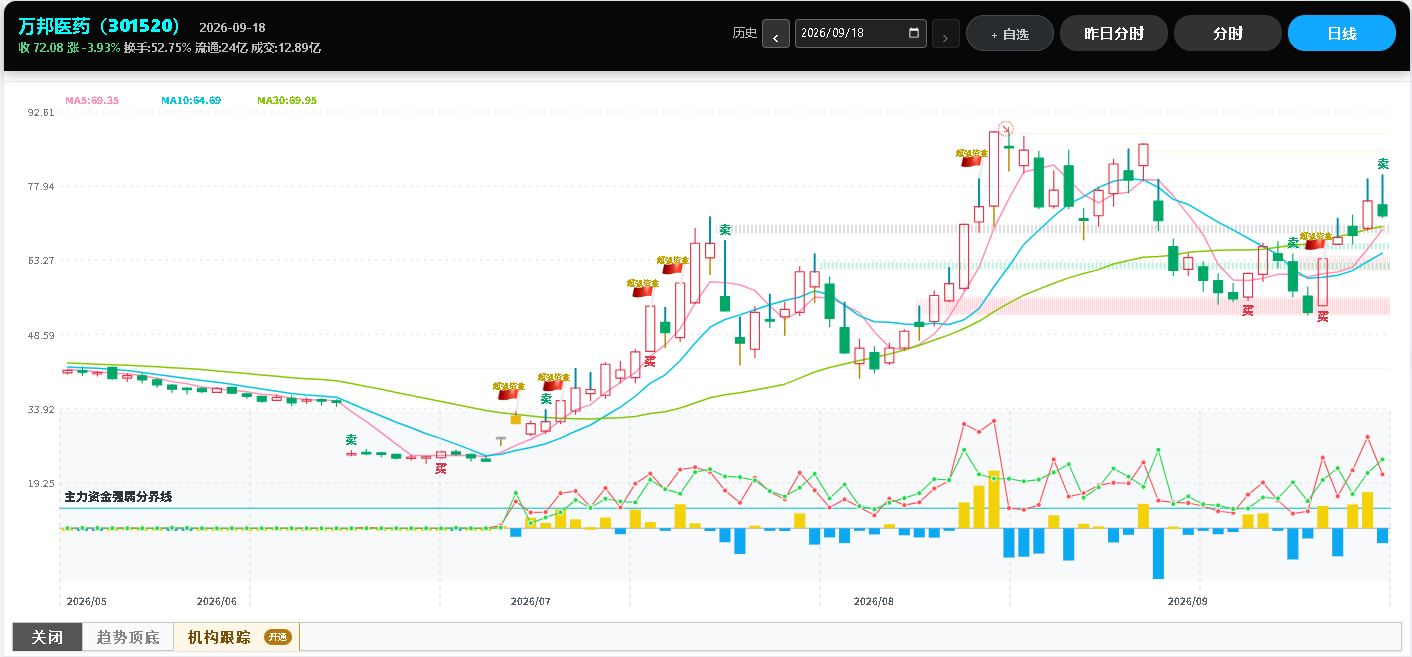Click the 主力资金强弱分界线 label
1412x657 pixels.
coord(118,497)
